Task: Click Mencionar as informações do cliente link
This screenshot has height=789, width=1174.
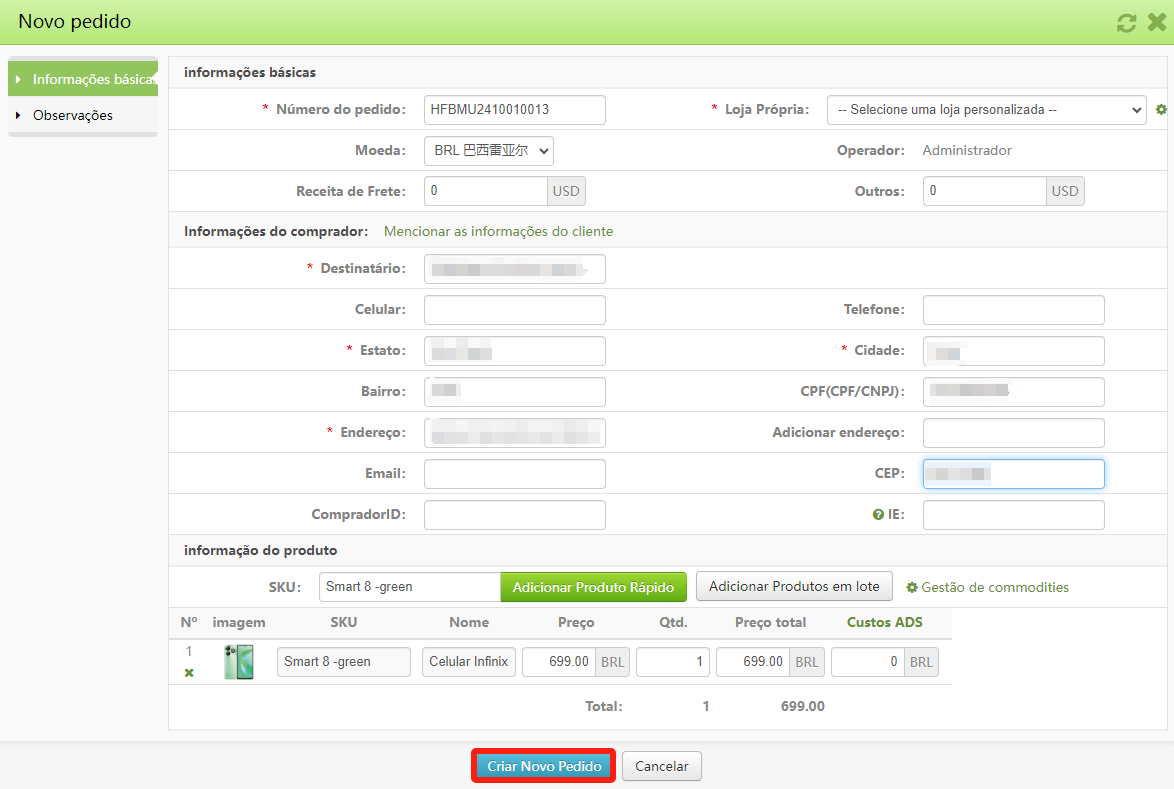Action: [496, 231]
